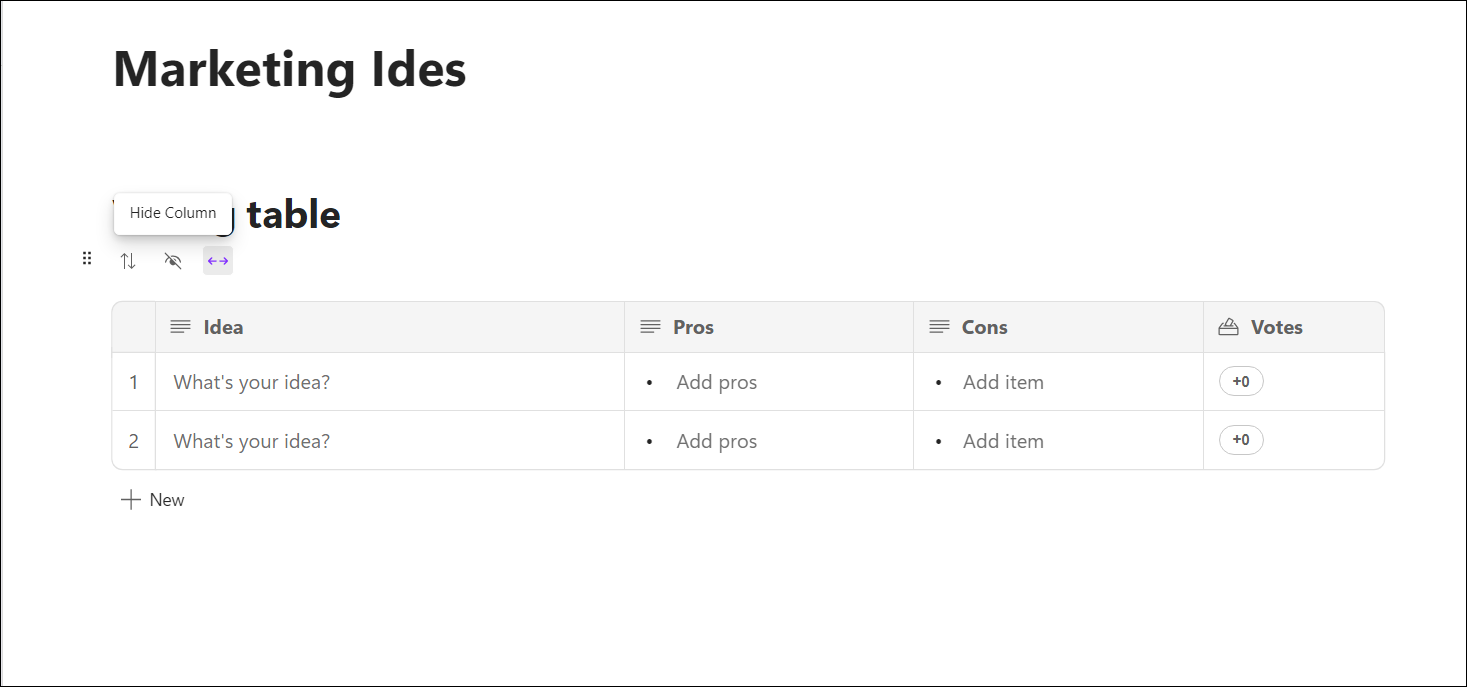Image resolution: width=1467 pixels, height=687 pixels.
Task: Open the Pros column header menu
Action: 769,327
